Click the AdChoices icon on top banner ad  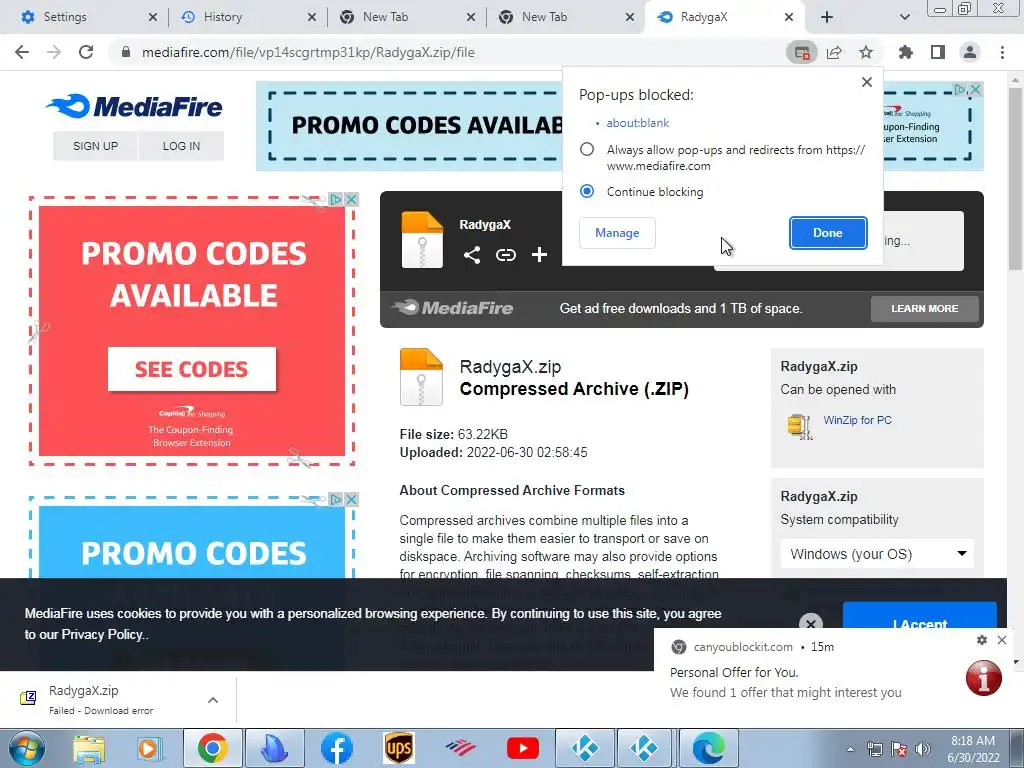(x=960, y=89)
